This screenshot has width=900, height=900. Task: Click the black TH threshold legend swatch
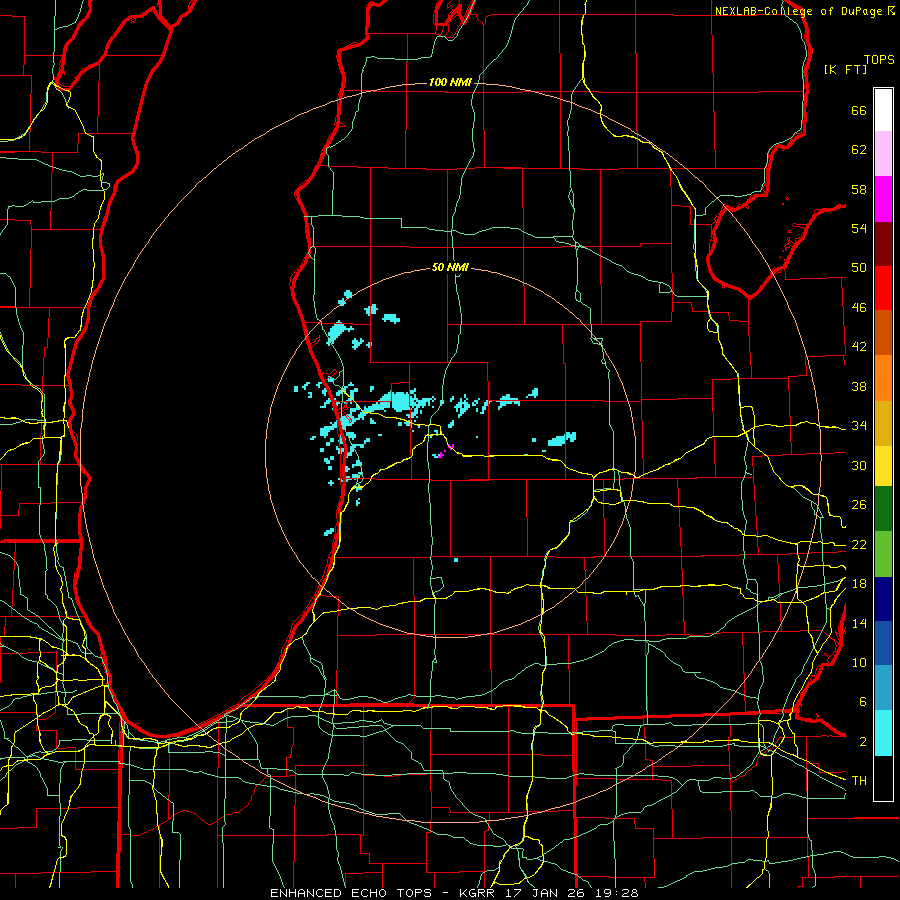click(x=883, y=778)
